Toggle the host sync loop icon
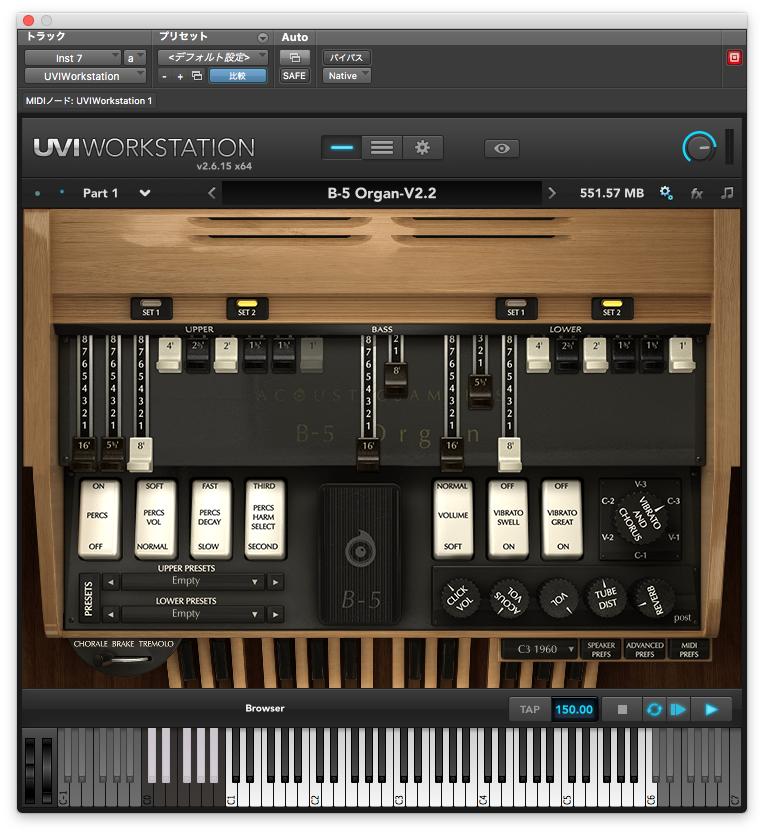Image resolution: width=764 pixels, height=834 pixels. 654,709
